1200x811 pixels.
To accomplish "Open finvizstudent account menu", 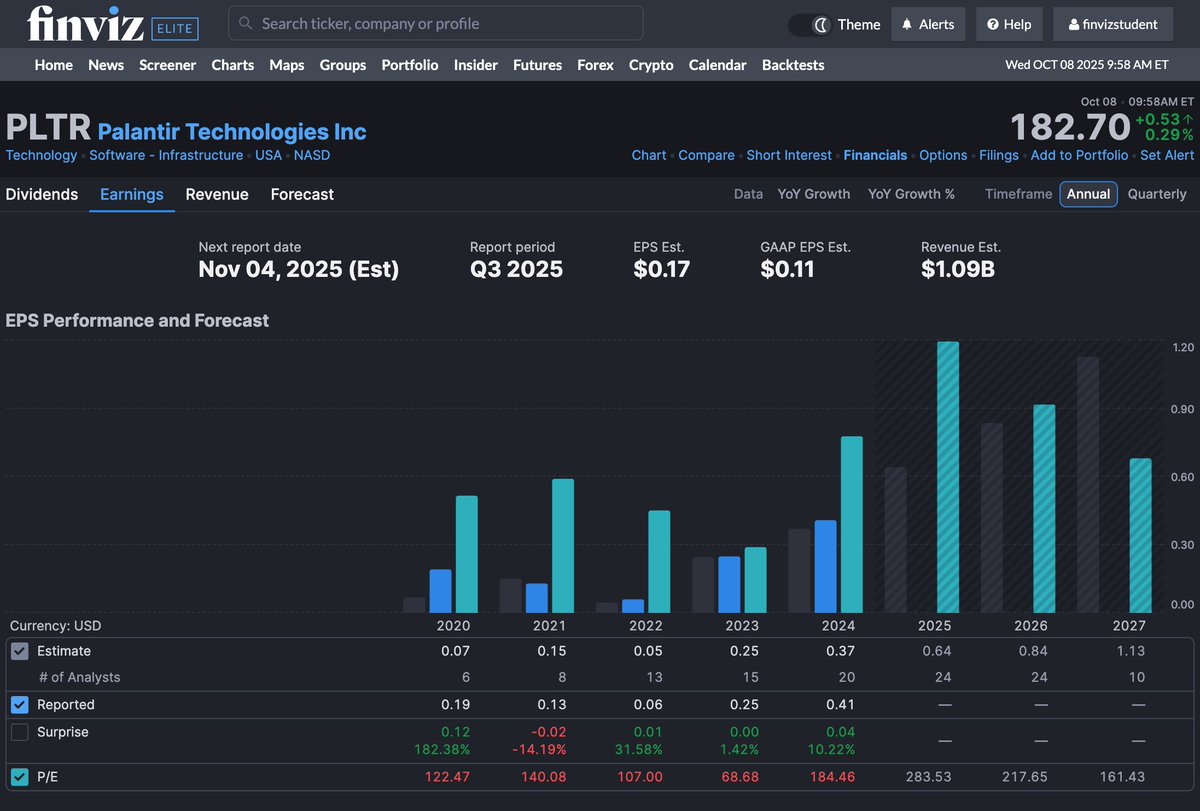I will (1113, 24).
